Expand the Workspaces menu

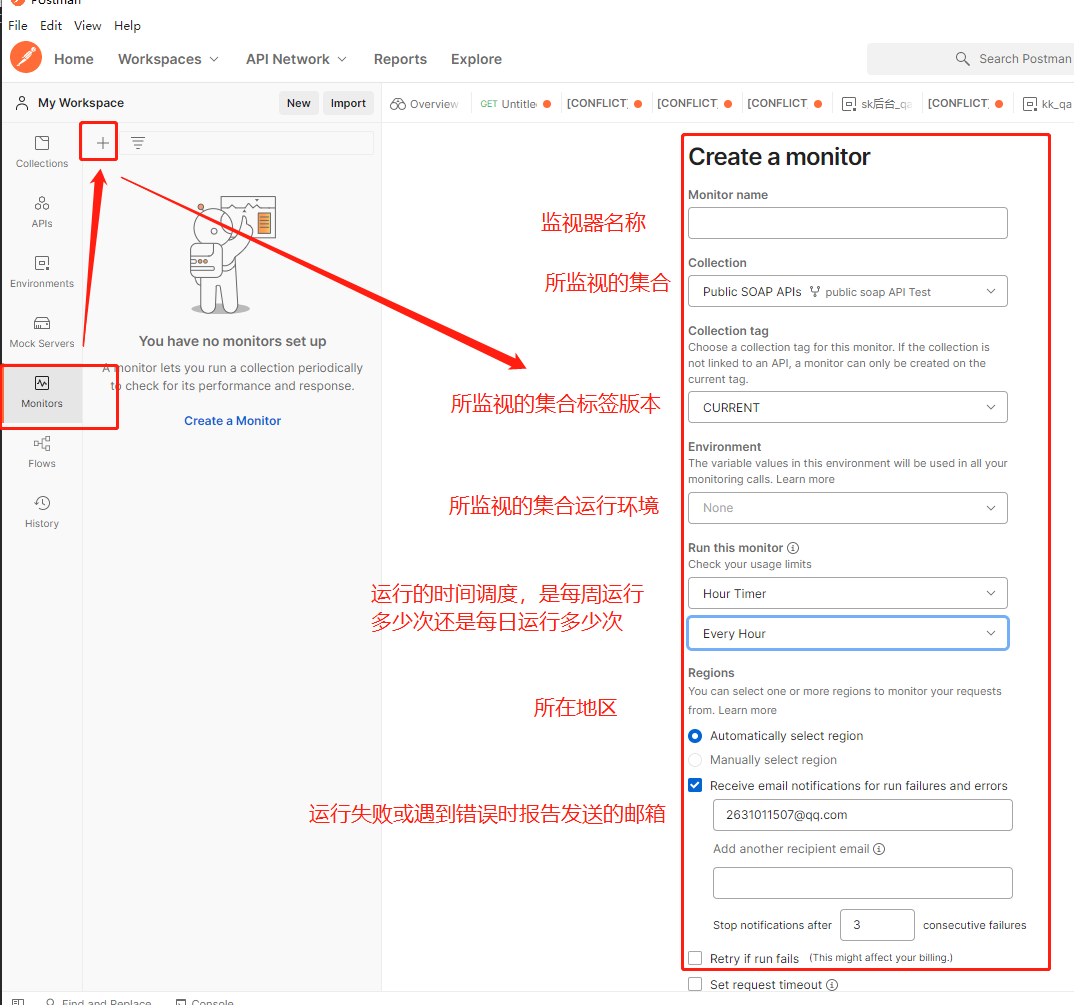click(168, 59)
